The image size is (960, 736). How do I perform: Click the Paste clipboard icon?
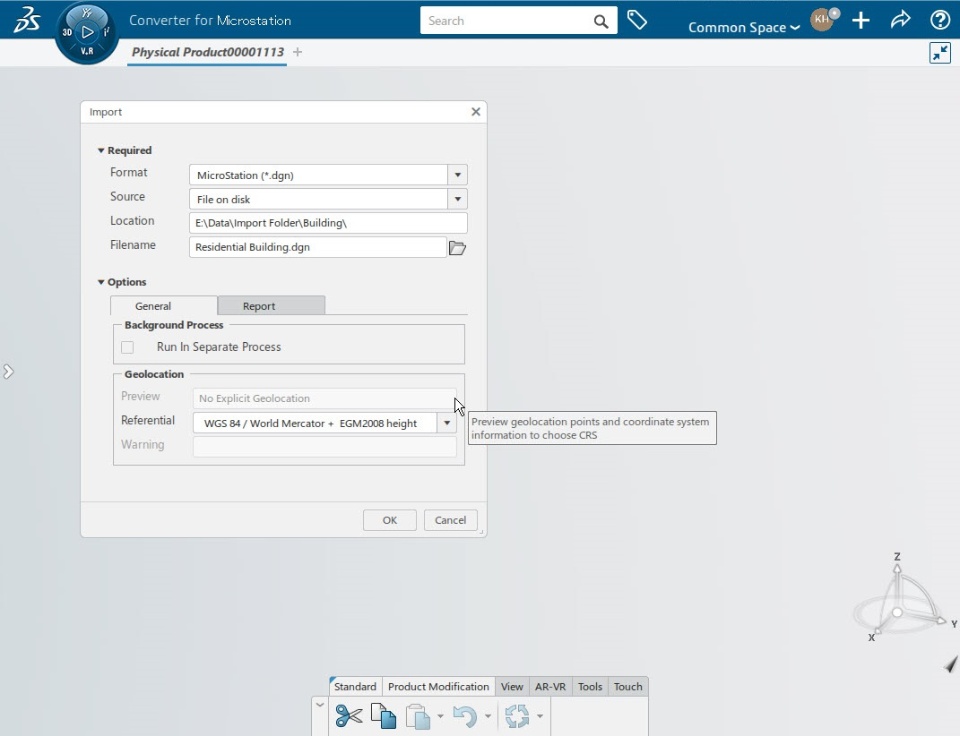(x=418, y=716)
